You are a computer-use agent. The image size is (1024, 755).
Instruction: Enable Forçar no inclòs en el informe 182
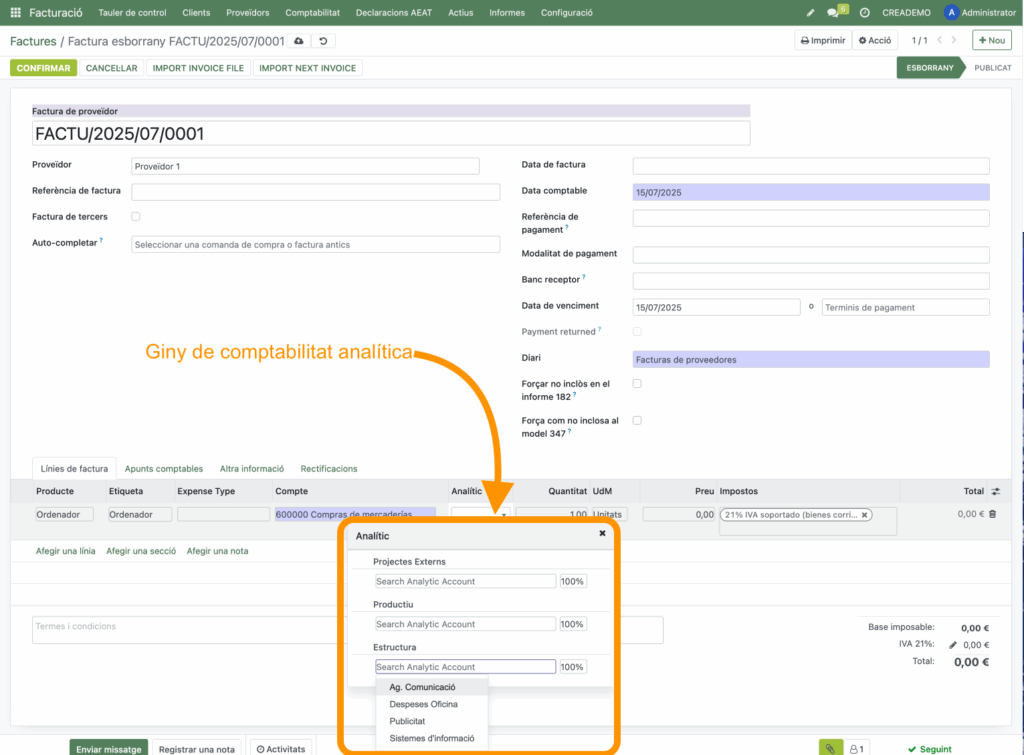click(x=637, y=383)
